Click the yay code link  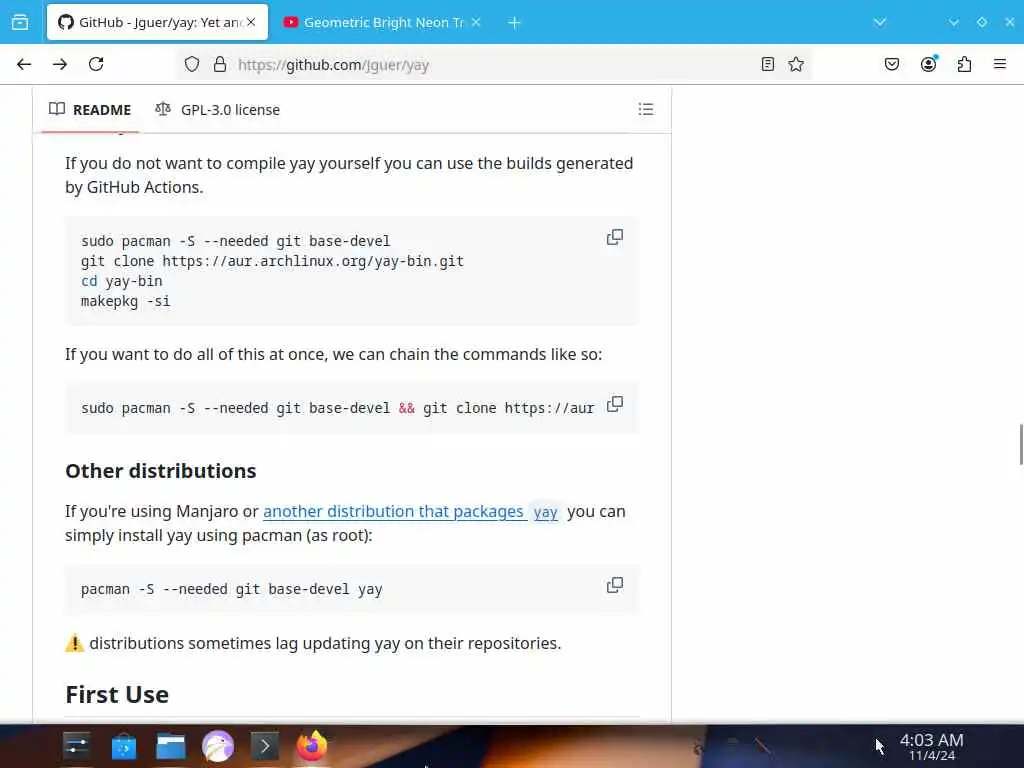point(545,512)
